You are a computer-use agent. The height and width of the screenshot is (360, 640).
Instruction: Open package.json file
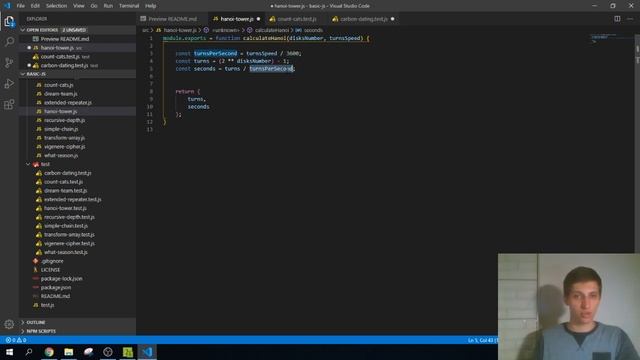[x=56, y=287]
